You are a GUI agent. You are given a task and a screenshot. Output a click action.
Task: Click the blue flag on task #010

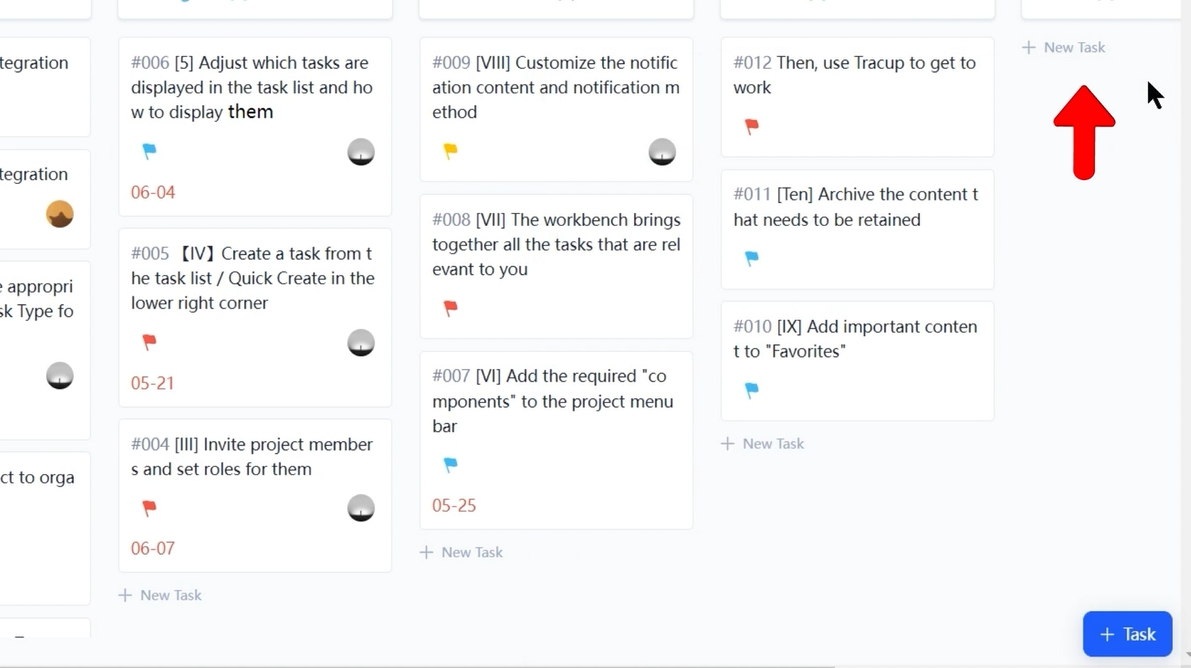tap(753, 390)
